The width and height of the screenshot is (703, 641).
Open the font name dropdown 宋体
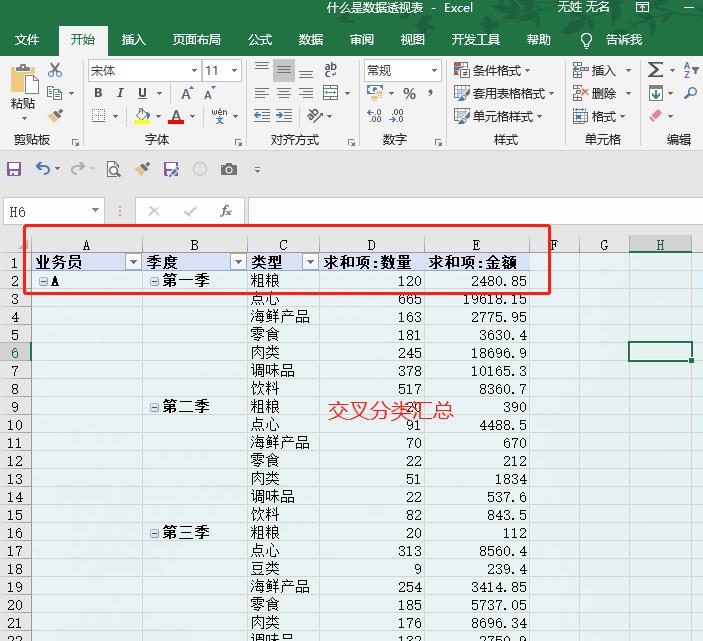pos(194,70)
